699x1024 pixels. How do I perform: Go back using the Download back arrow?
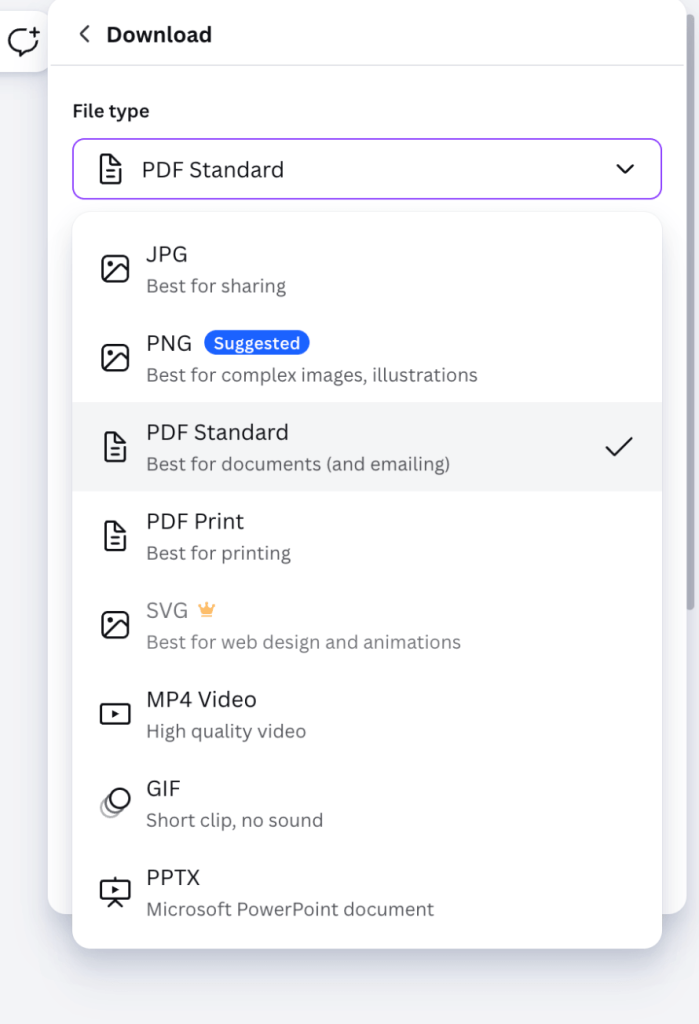(x=84, y=33)
